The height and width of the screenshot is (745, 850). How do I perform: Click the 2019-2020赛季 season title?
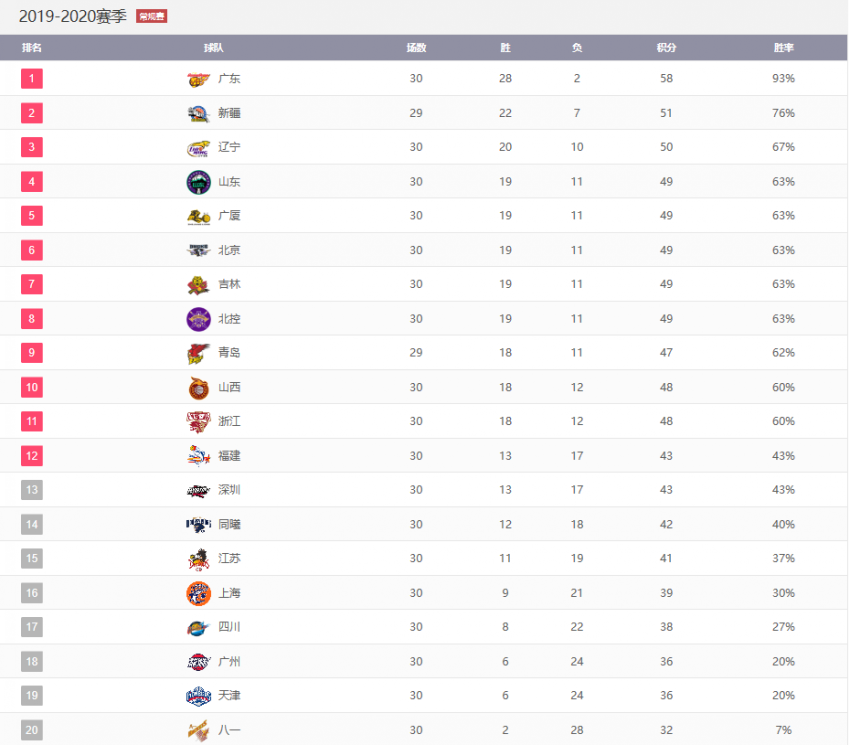coord(72,17)
